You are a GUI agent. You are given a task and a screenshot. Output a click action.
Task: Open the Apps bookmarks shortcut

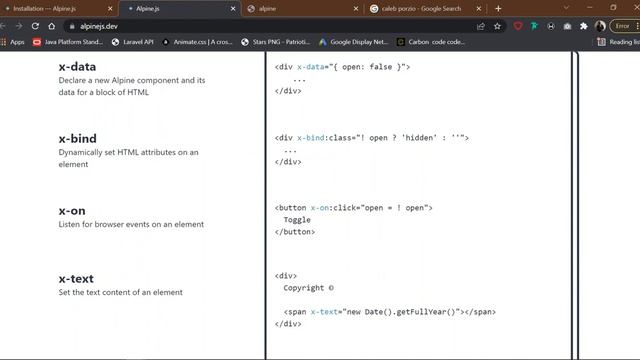point(13,42)
